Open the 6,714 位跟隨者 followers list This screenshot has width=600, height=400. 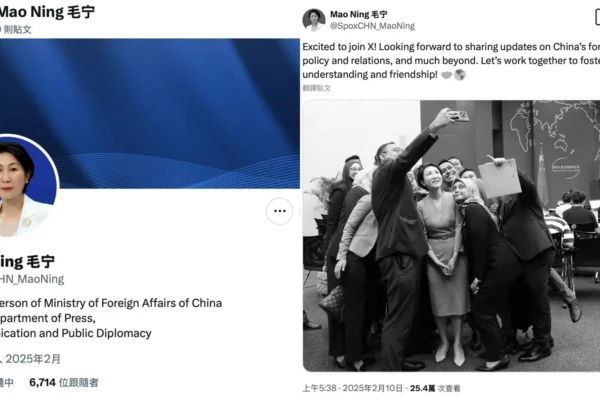[x=64, y=382]
